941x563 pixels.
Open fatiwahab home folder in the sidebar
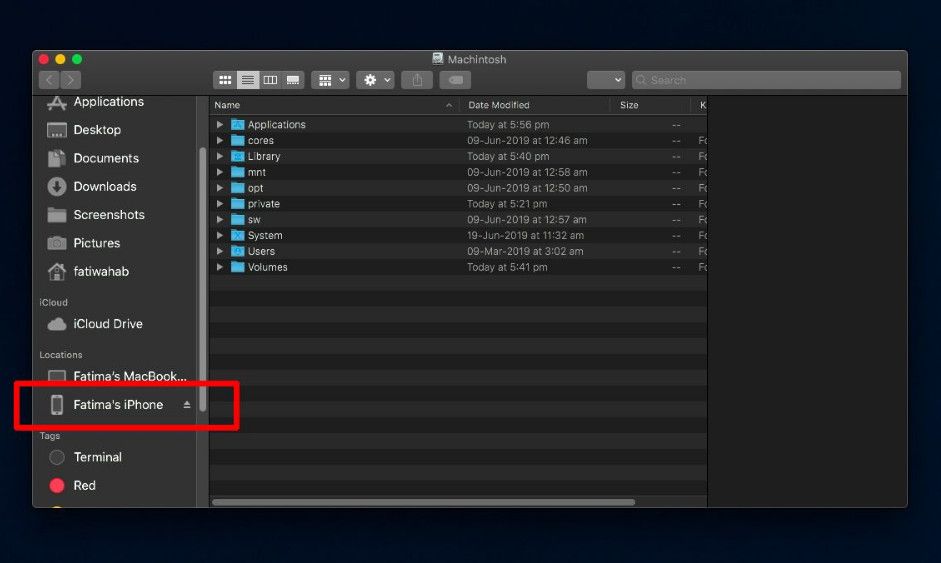(x=101, y=271)
